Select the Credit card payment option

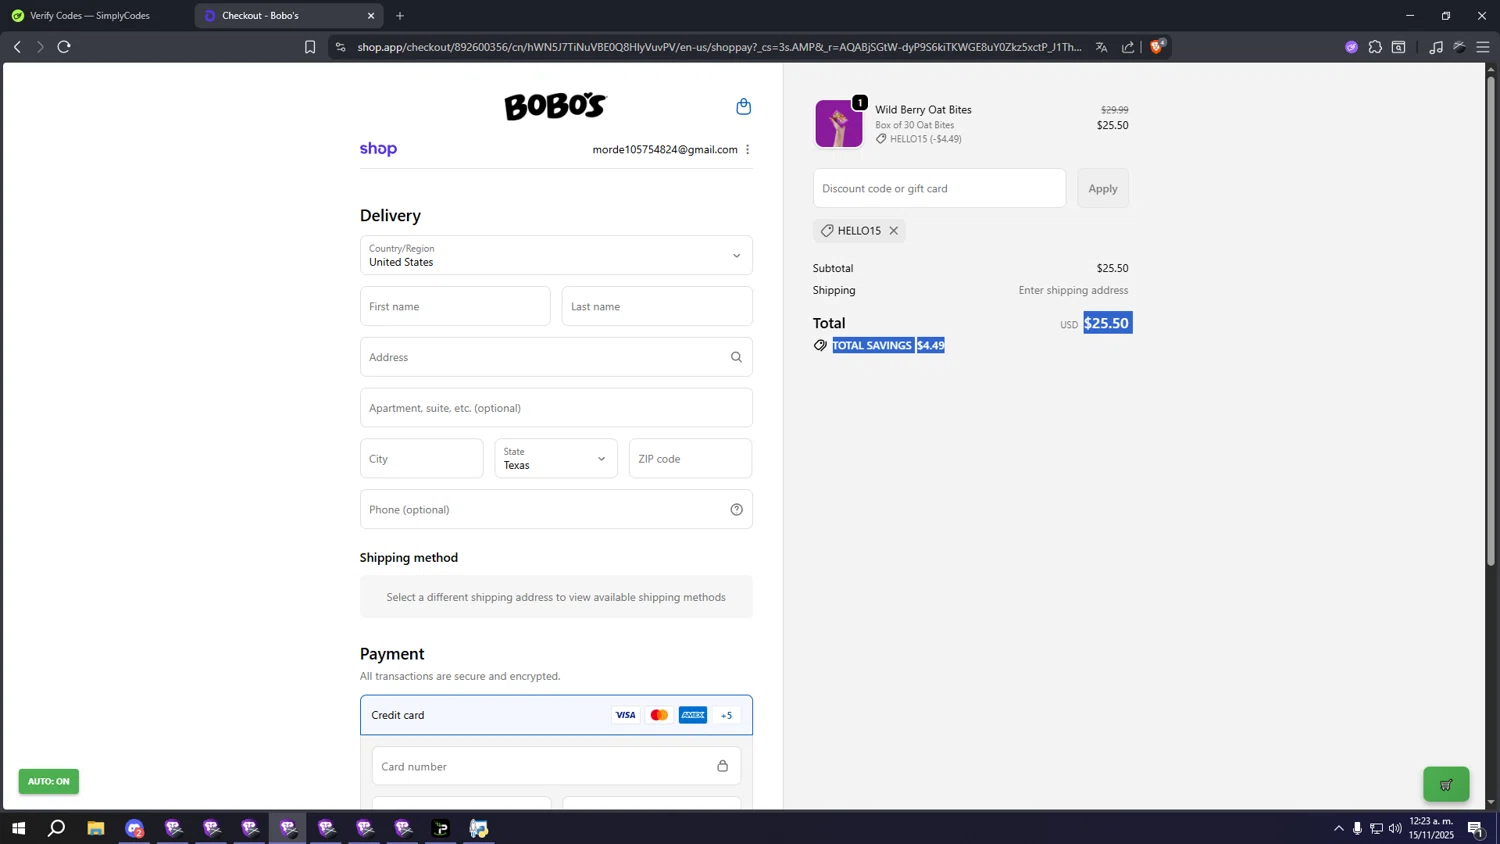(556, 715)
